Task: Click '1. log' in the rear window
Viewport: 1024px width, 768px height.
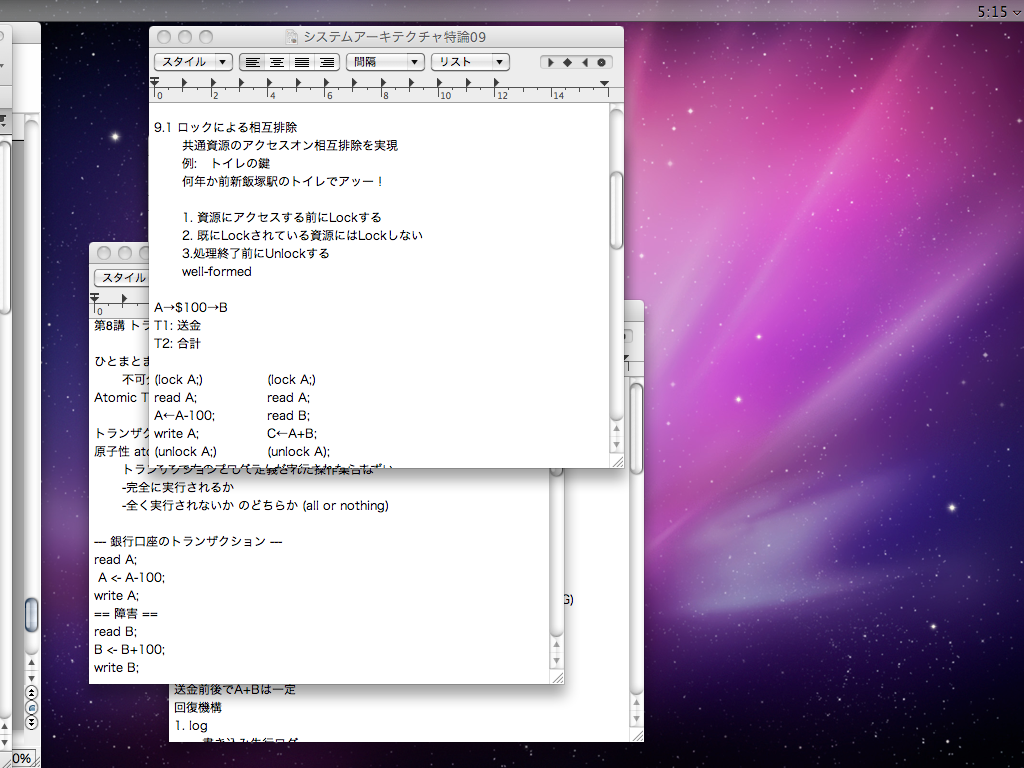Action: pos(191,726)
